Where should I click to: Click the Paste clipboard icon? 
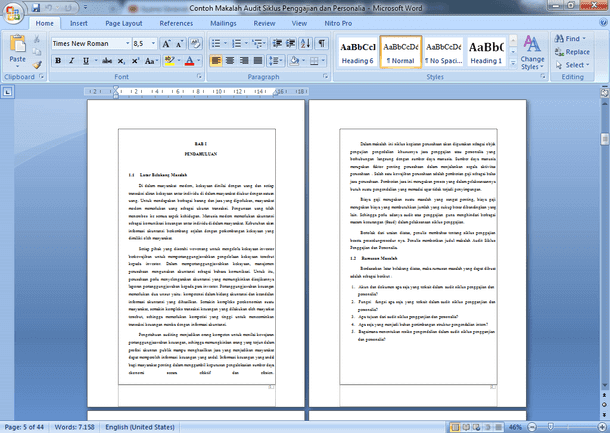pyautogui.click(x=18, y=44)
